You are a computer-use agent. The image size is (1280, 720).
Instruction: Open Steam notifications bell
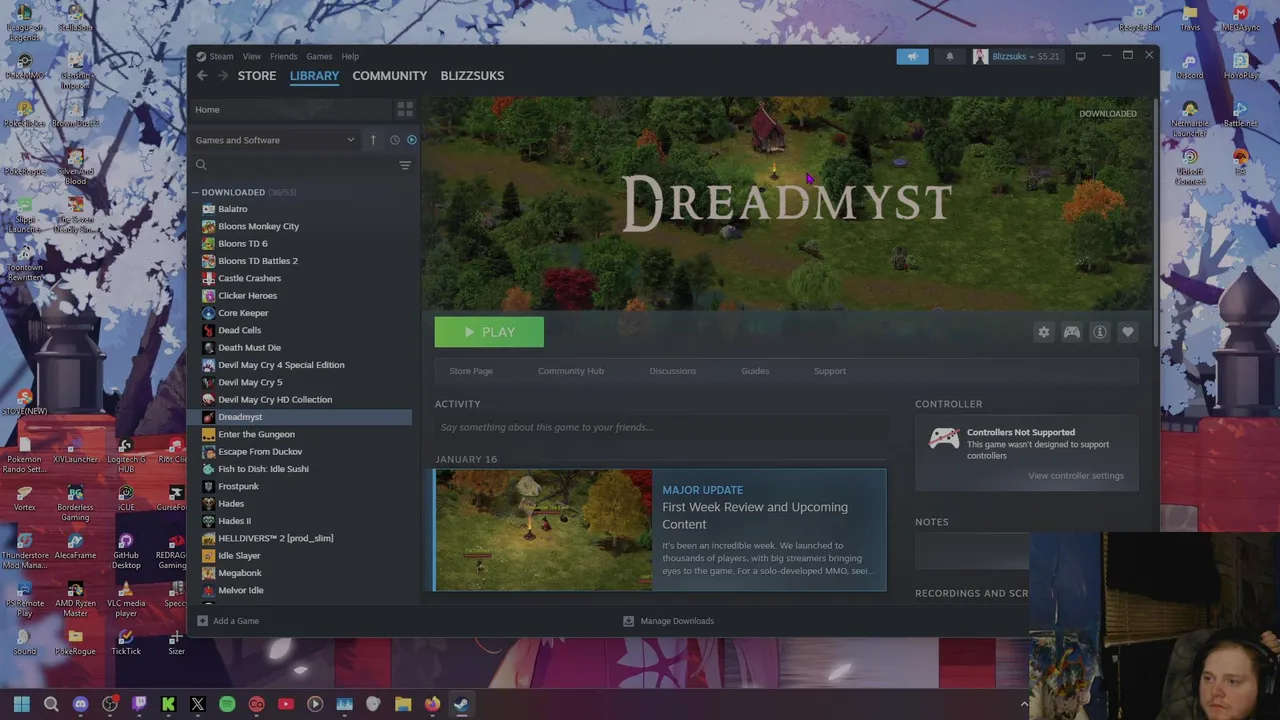coord(950,56)
